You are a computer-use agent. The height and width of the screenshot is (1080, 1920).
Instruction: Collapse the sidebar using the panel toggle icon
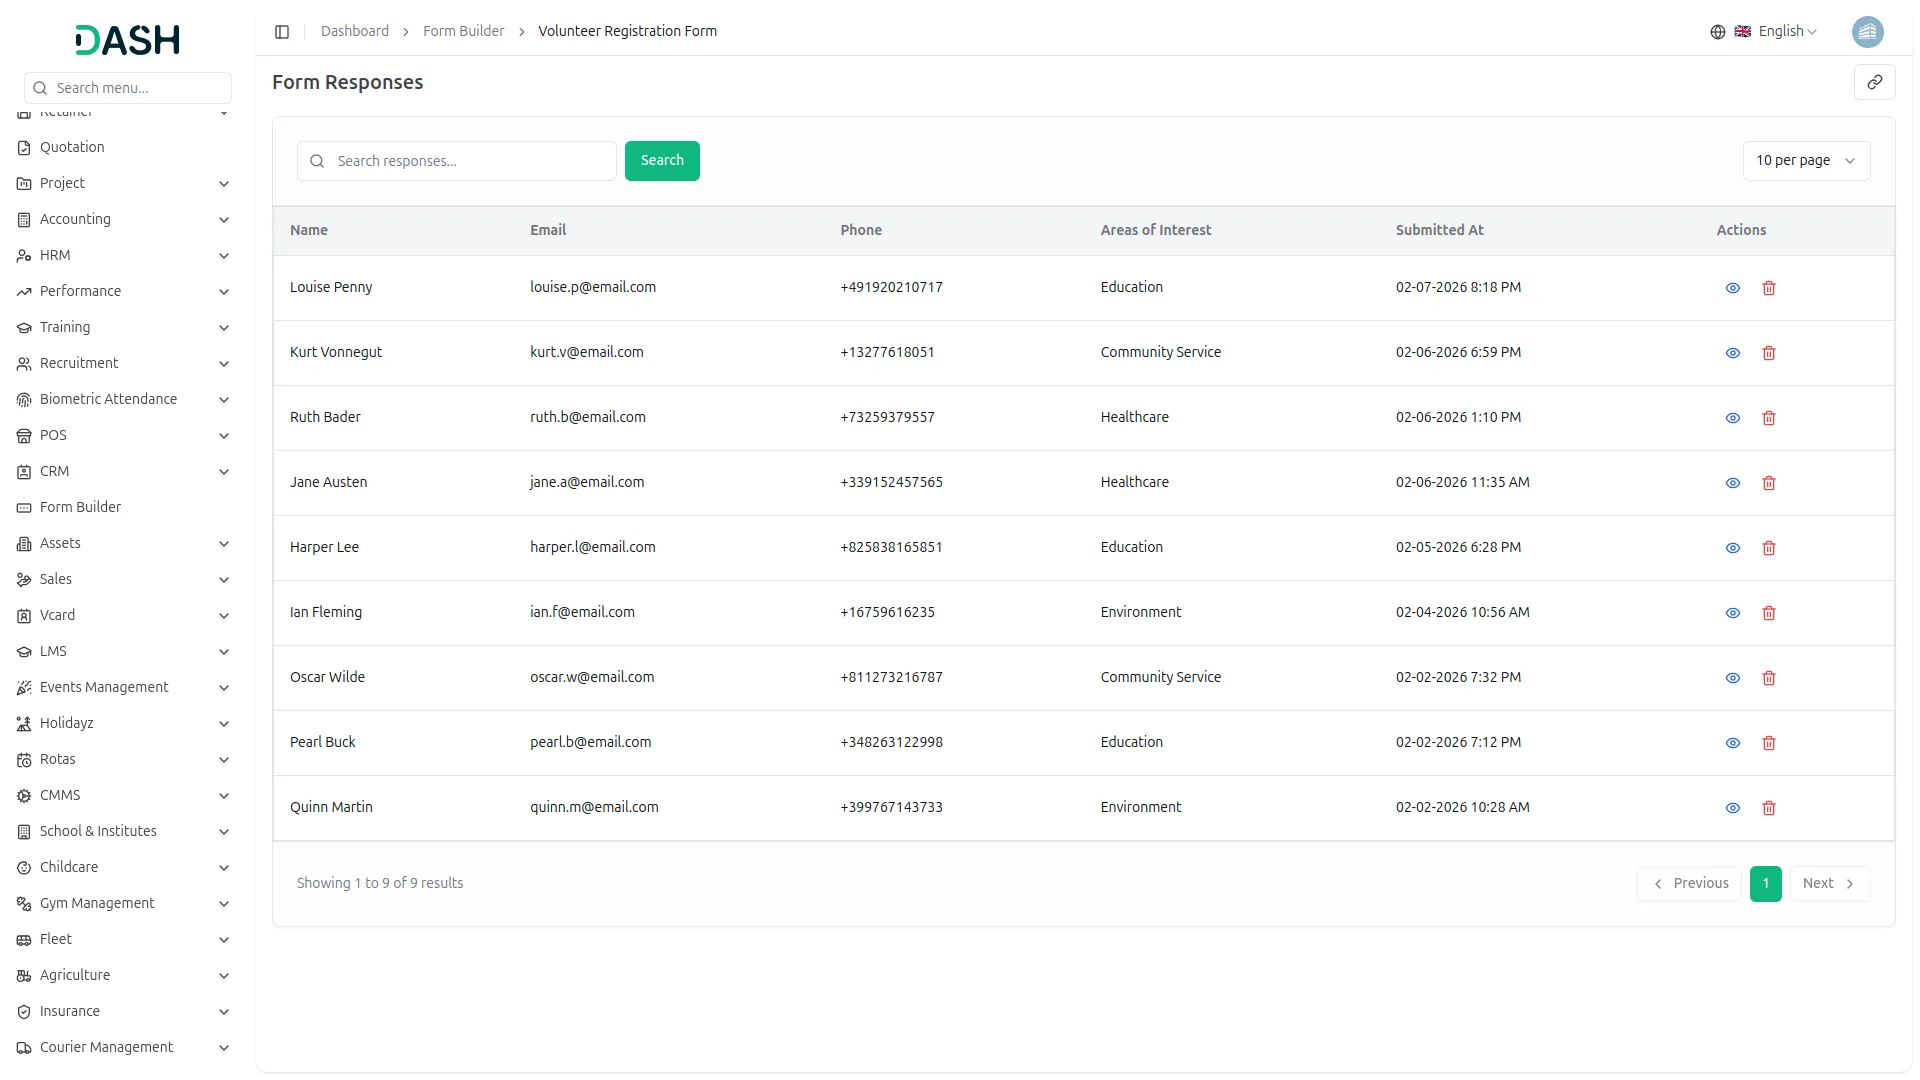[282, 31]
